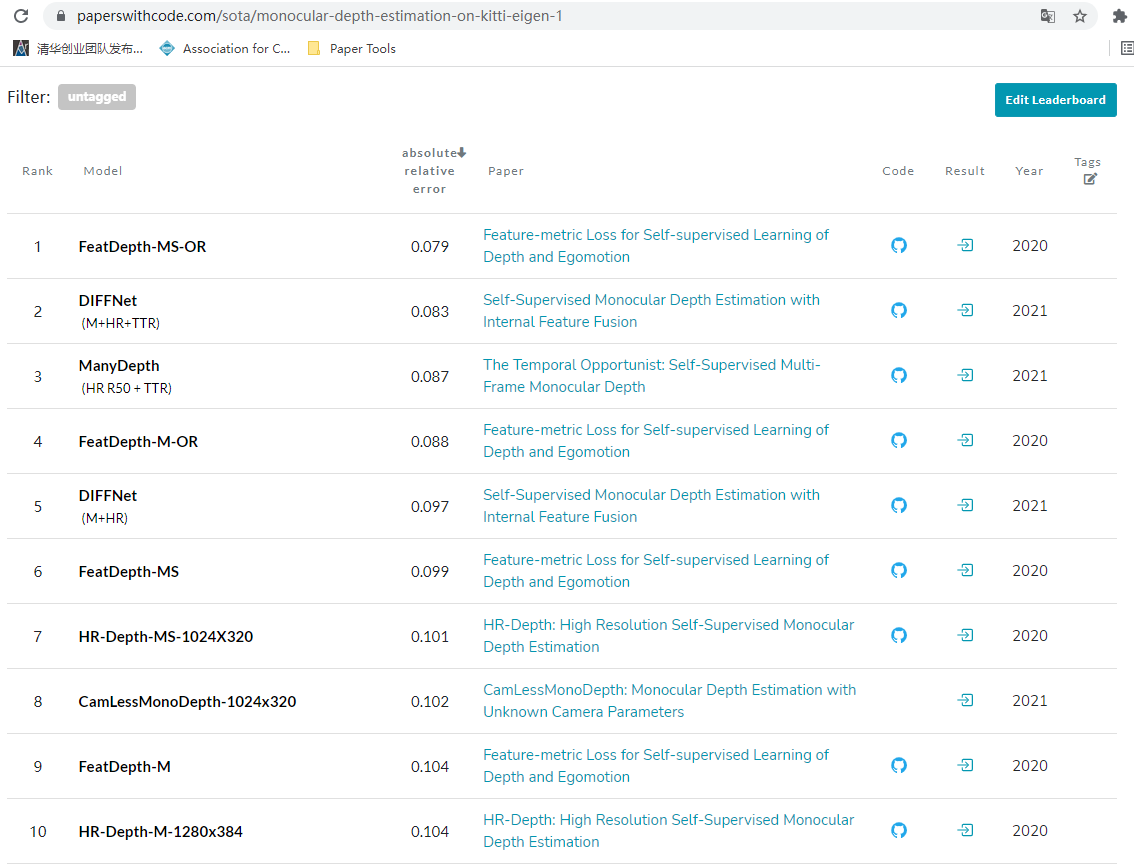Click the 0.102 error value
1134x865 pixels.
[x=430, y=702]
